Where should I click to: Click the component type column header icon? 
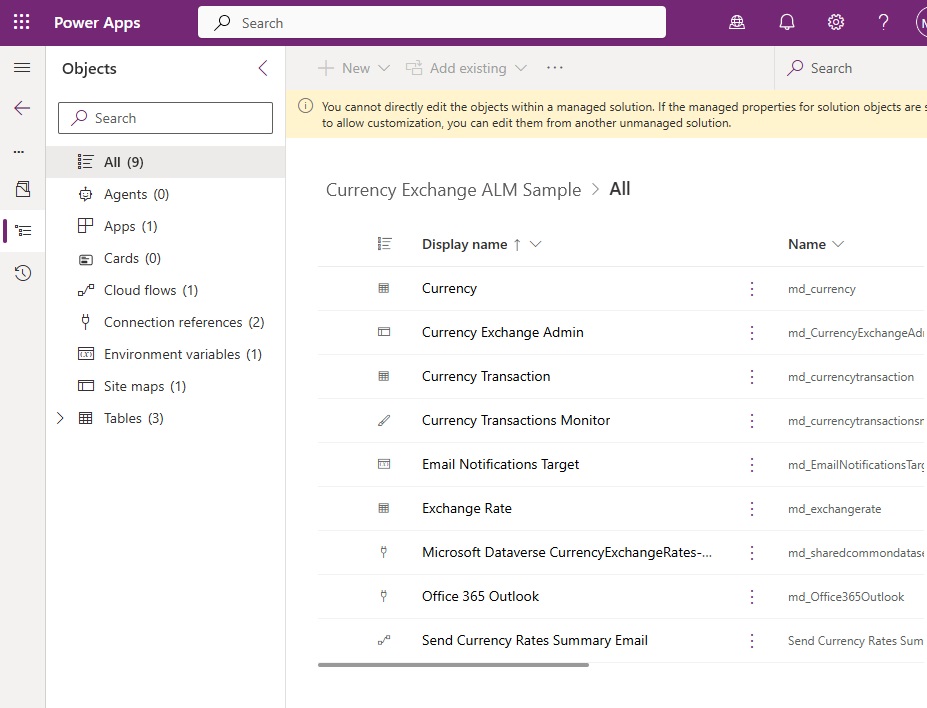tap(384, 243)
